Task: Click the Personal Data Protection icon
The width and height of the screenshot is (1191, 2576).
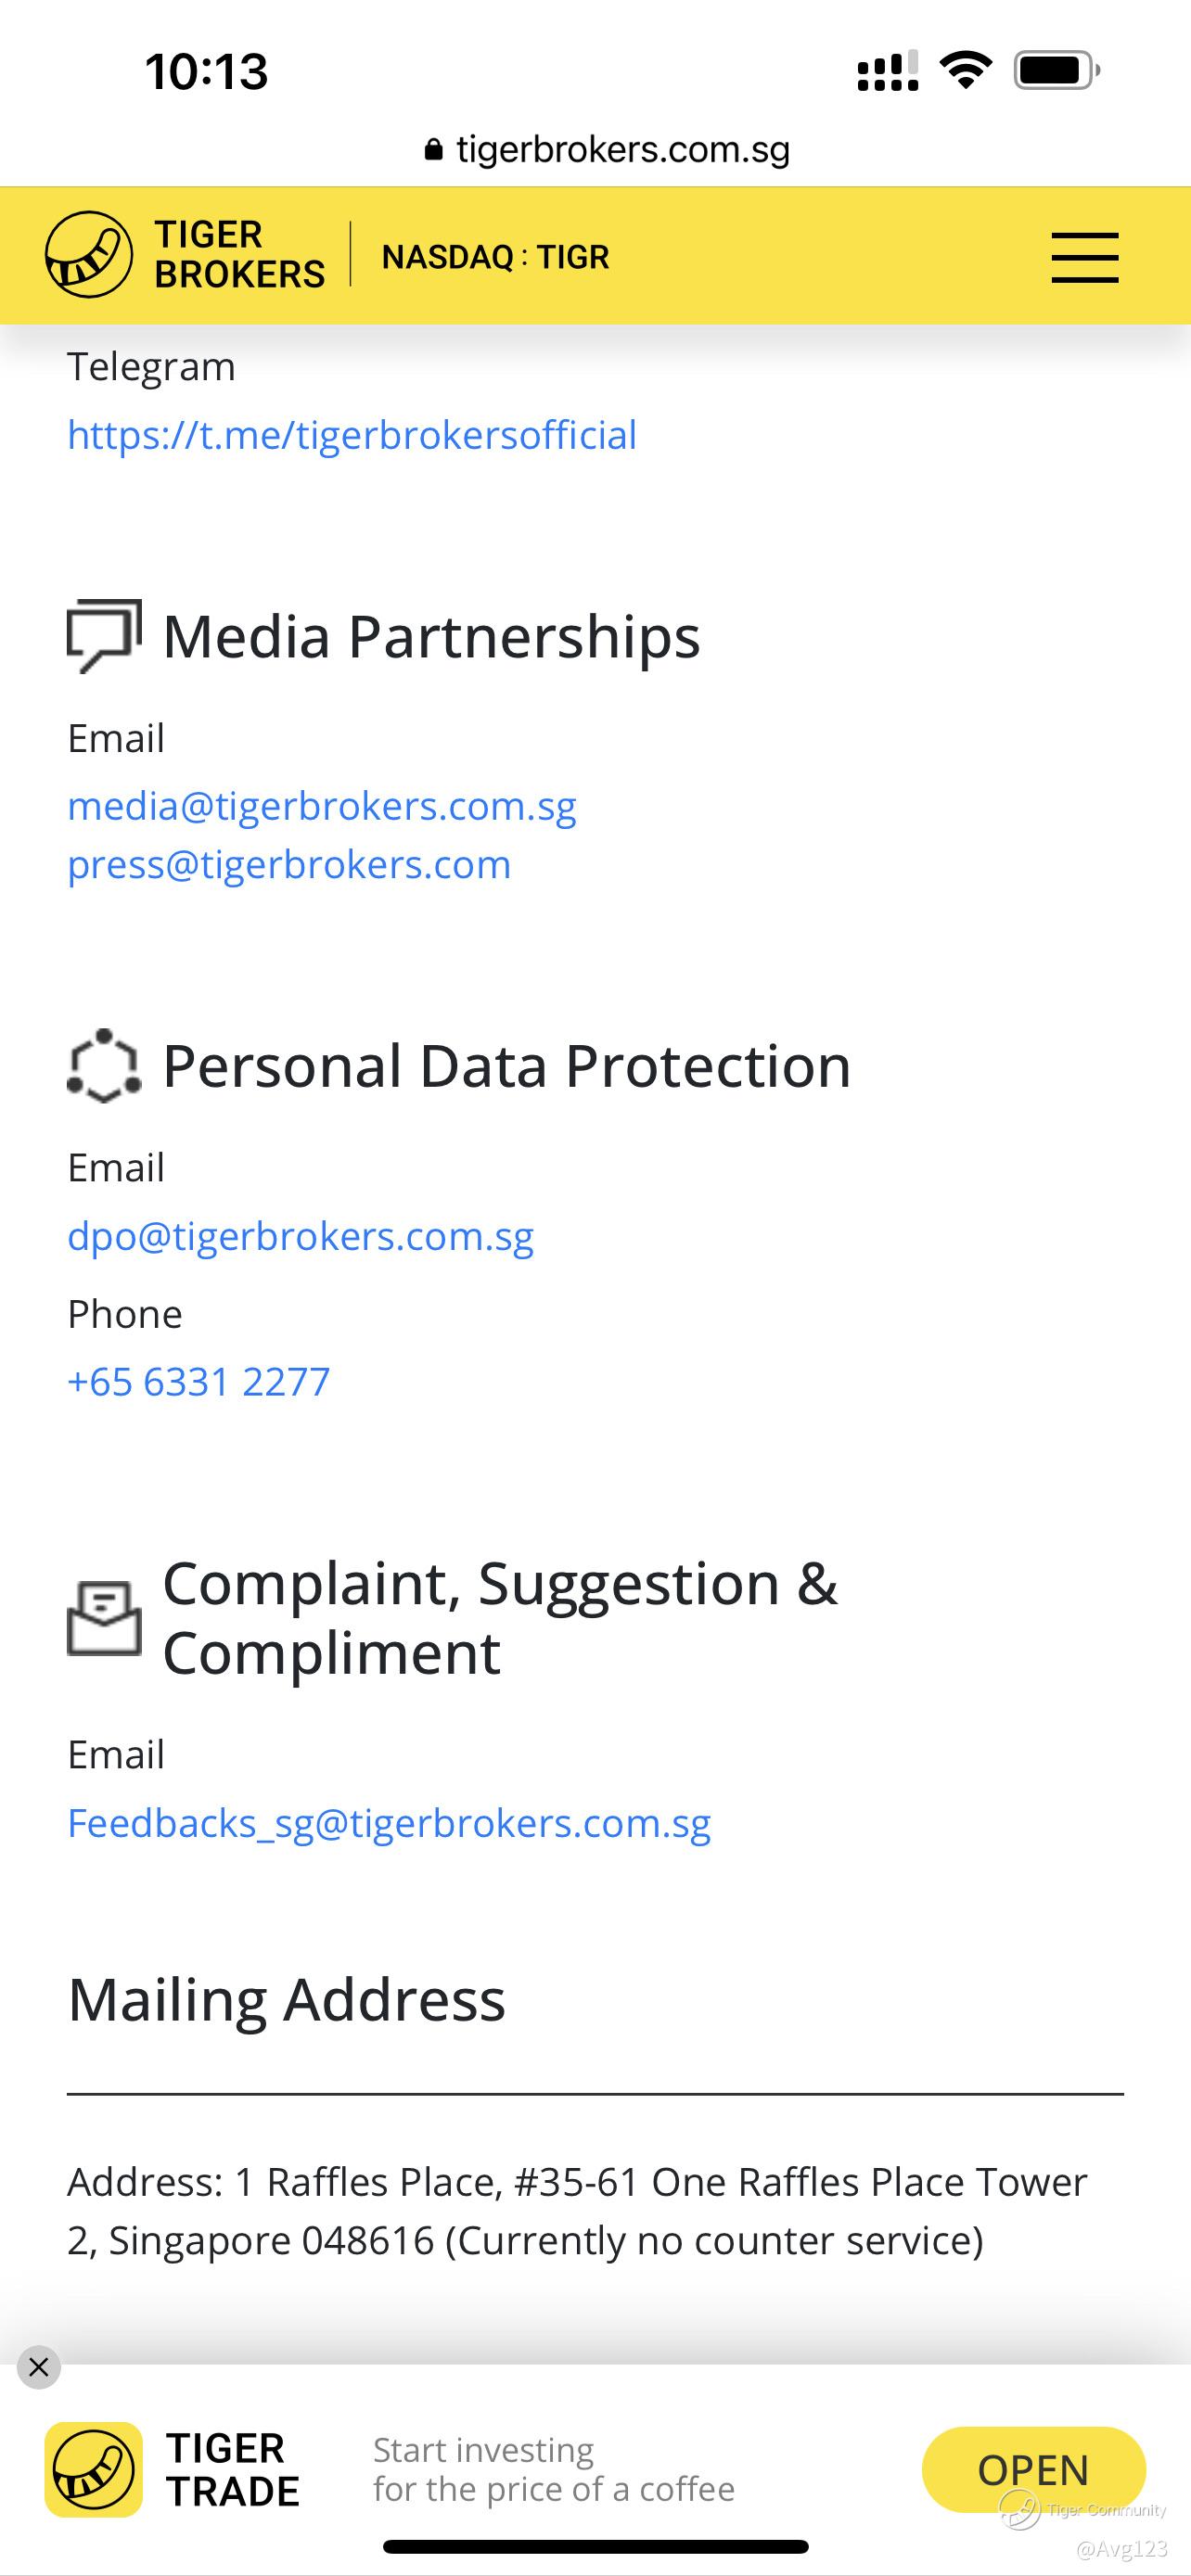Action: (x=103, y=1066)
